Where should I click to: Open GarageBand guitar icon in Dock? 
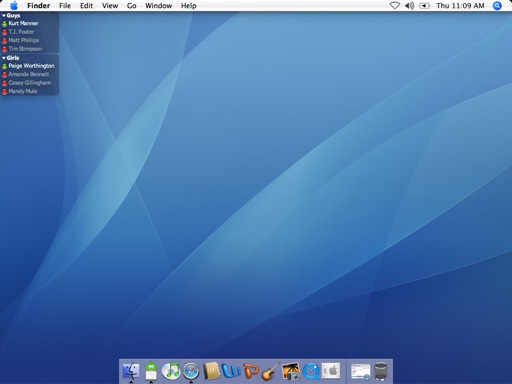270,371
